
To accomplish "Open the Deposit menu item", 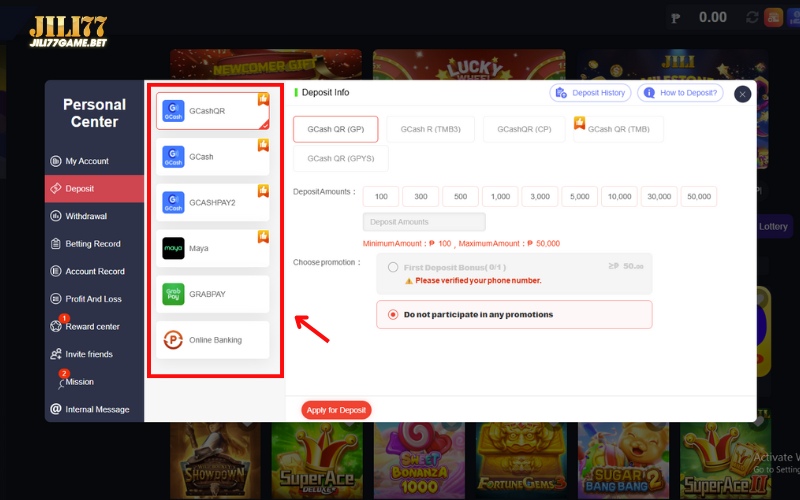I will click(94, 189).
